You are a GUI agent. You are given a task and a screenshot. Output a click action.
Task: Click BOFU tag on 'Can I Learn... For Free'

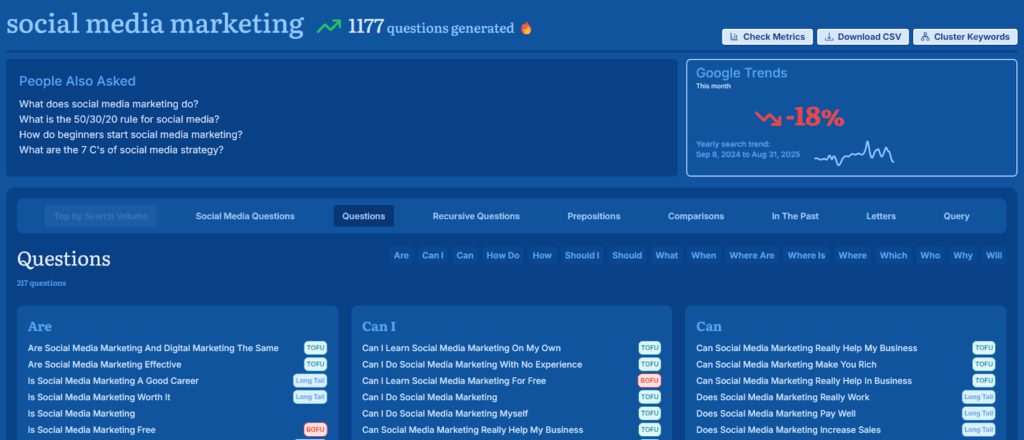tap(650, 381)
